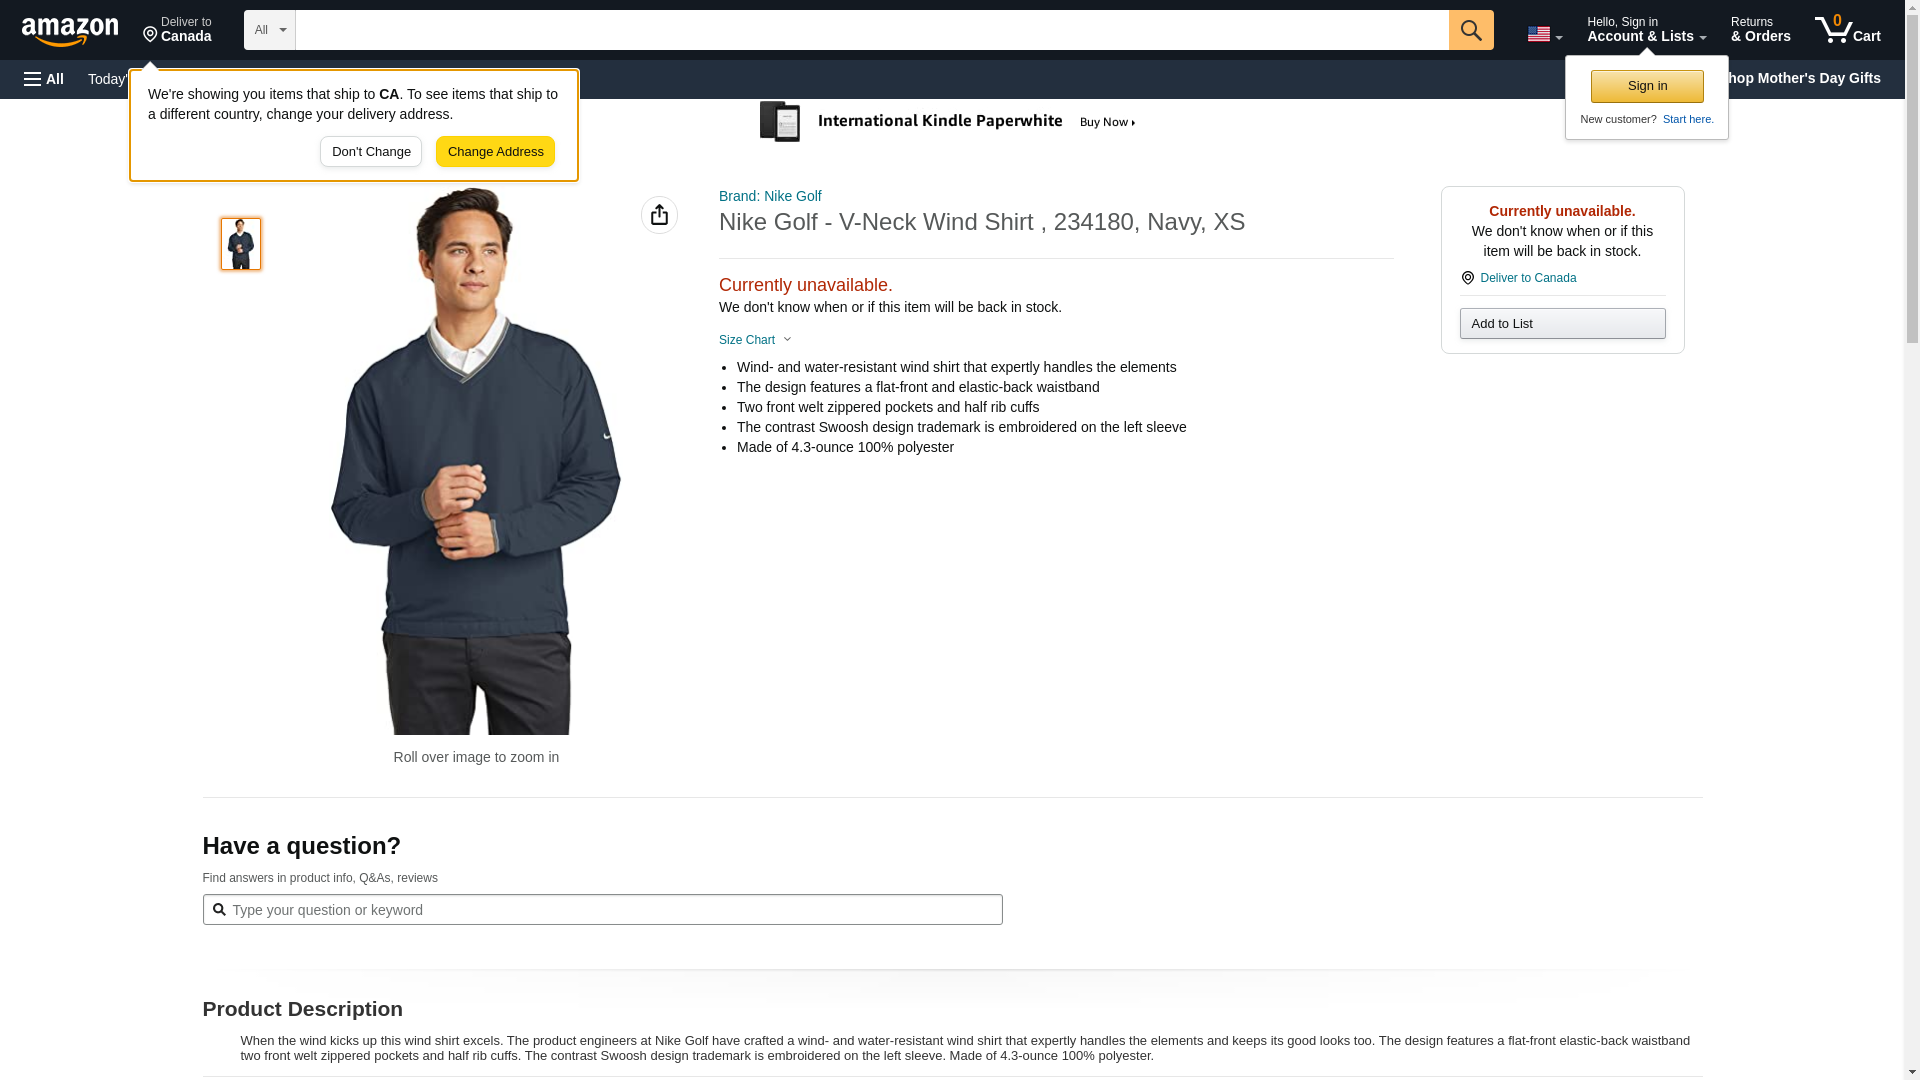The width and height of the screenshot is (1920, 1080).
Task: Open the Account & Lists dropdown
Action: (1646, 30)
